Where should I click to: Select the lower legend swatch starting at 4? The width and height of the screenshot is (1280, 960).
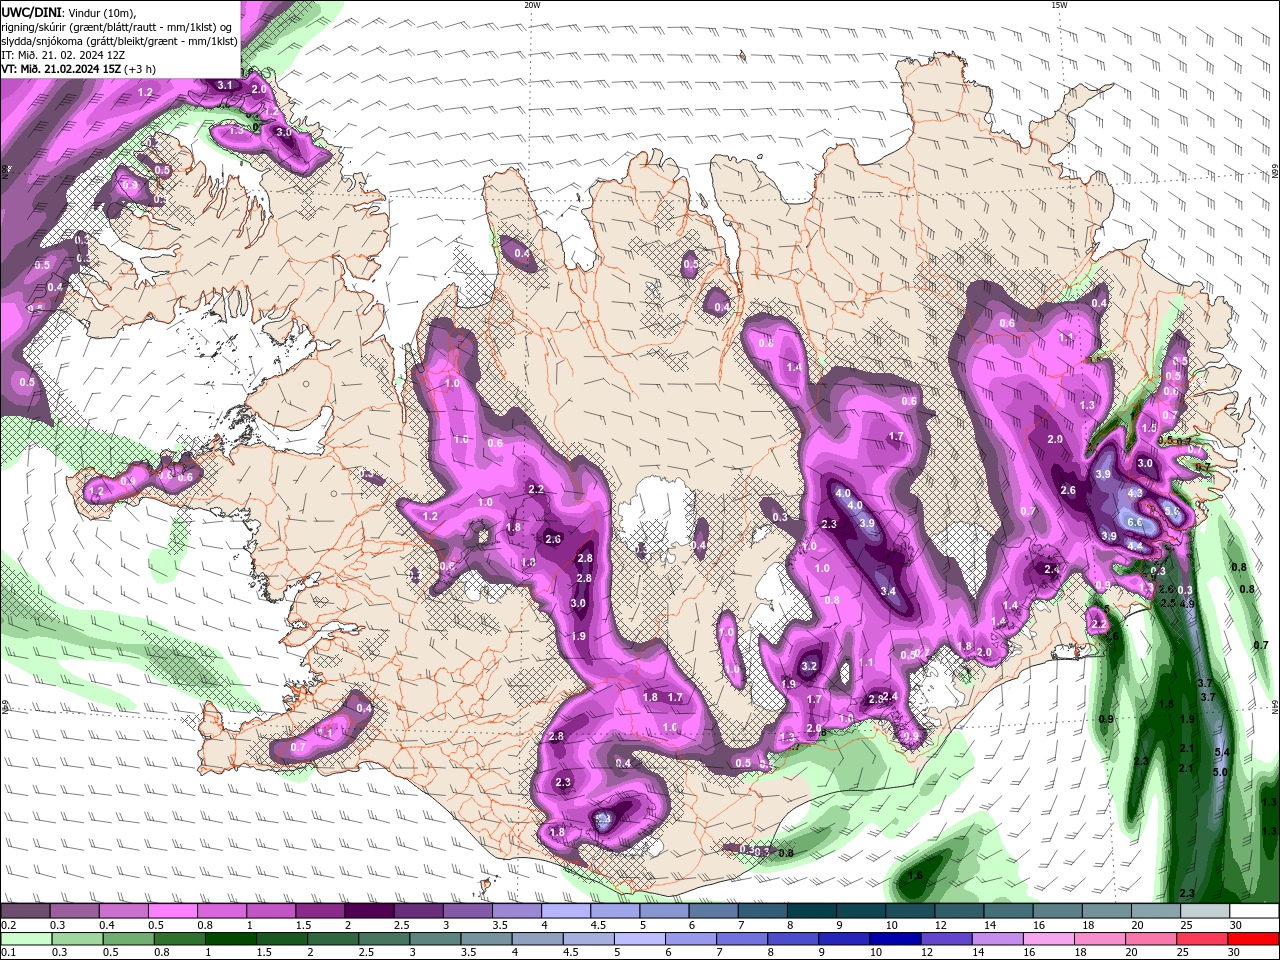(x=538, y=939)
